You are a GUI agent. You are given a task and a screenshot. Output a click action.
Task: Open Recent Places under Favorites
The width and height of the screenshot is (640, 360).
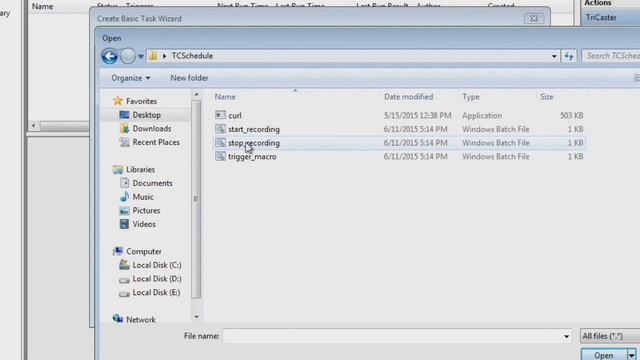156,142
